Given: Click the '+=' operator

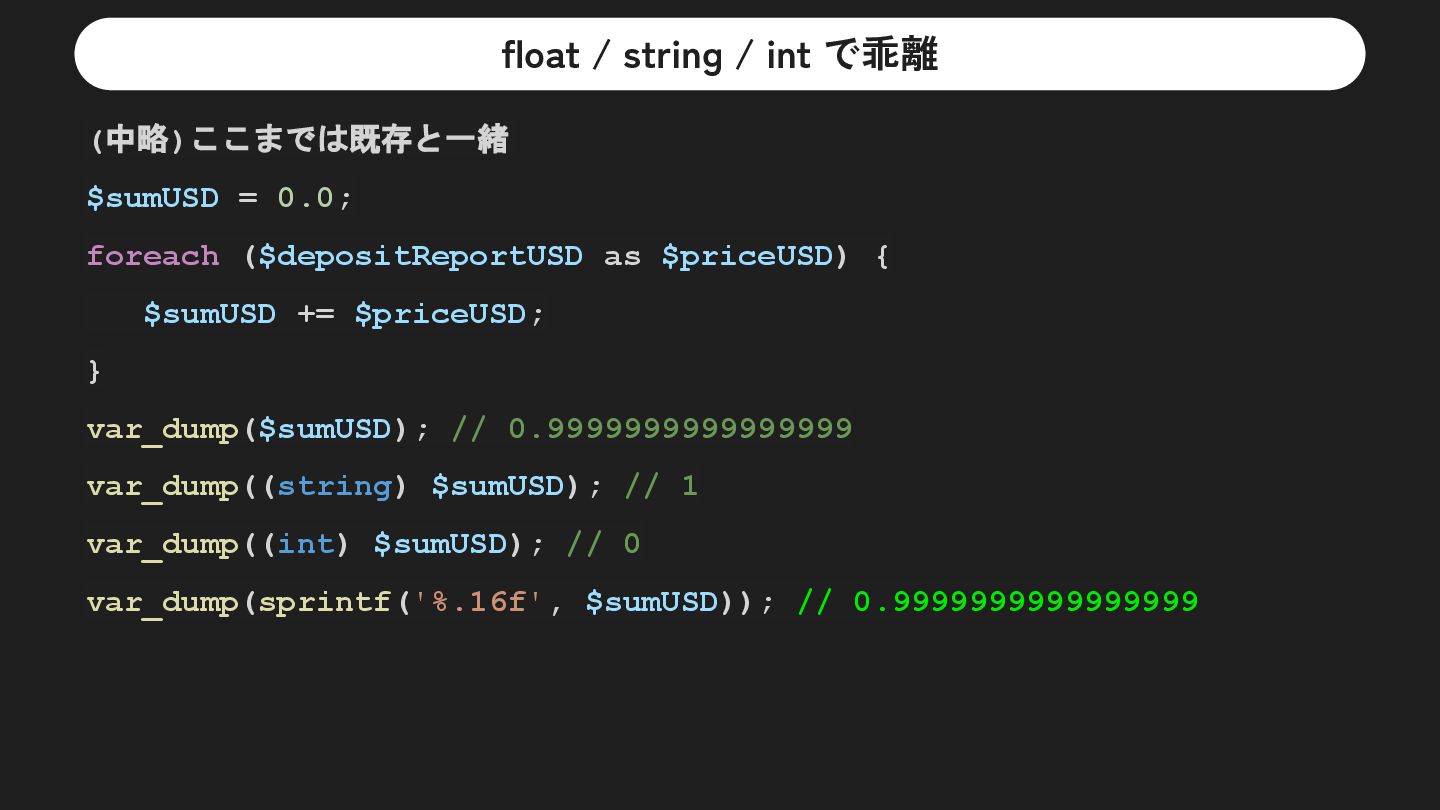Looking at the screenshot, I should click(316, 314).
